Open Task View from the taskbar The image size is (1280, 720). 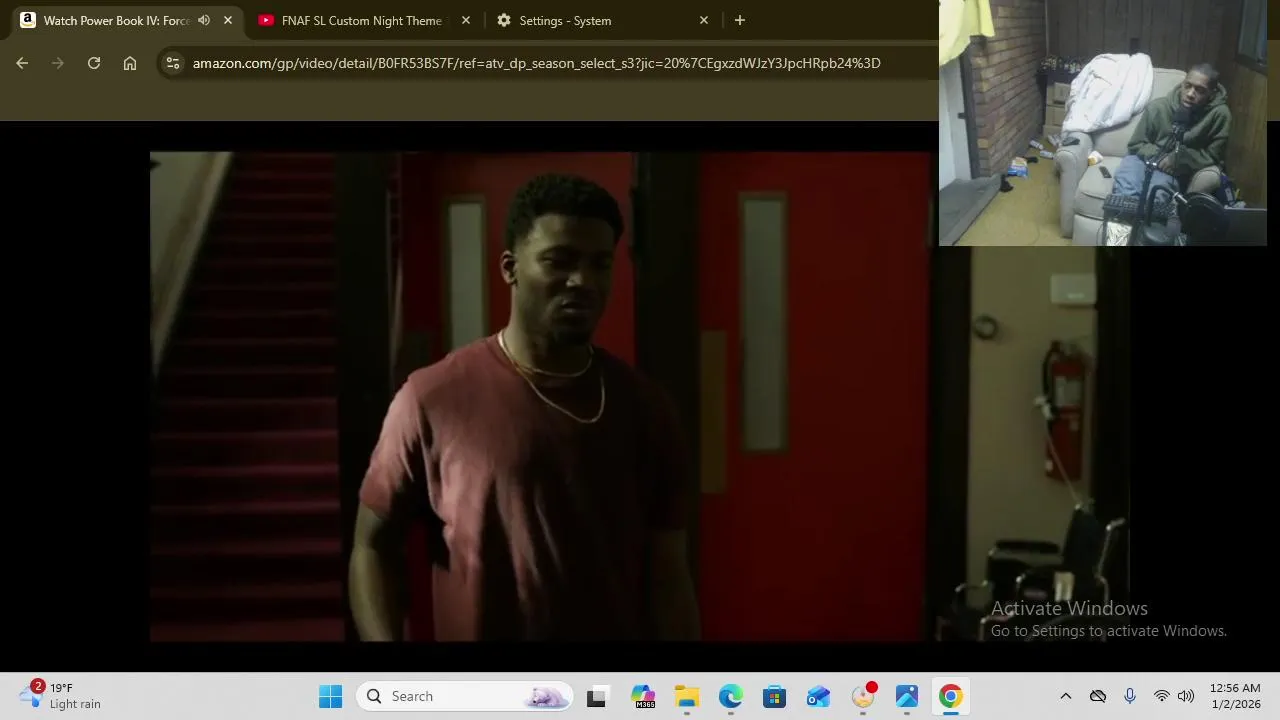pos(597,696)
